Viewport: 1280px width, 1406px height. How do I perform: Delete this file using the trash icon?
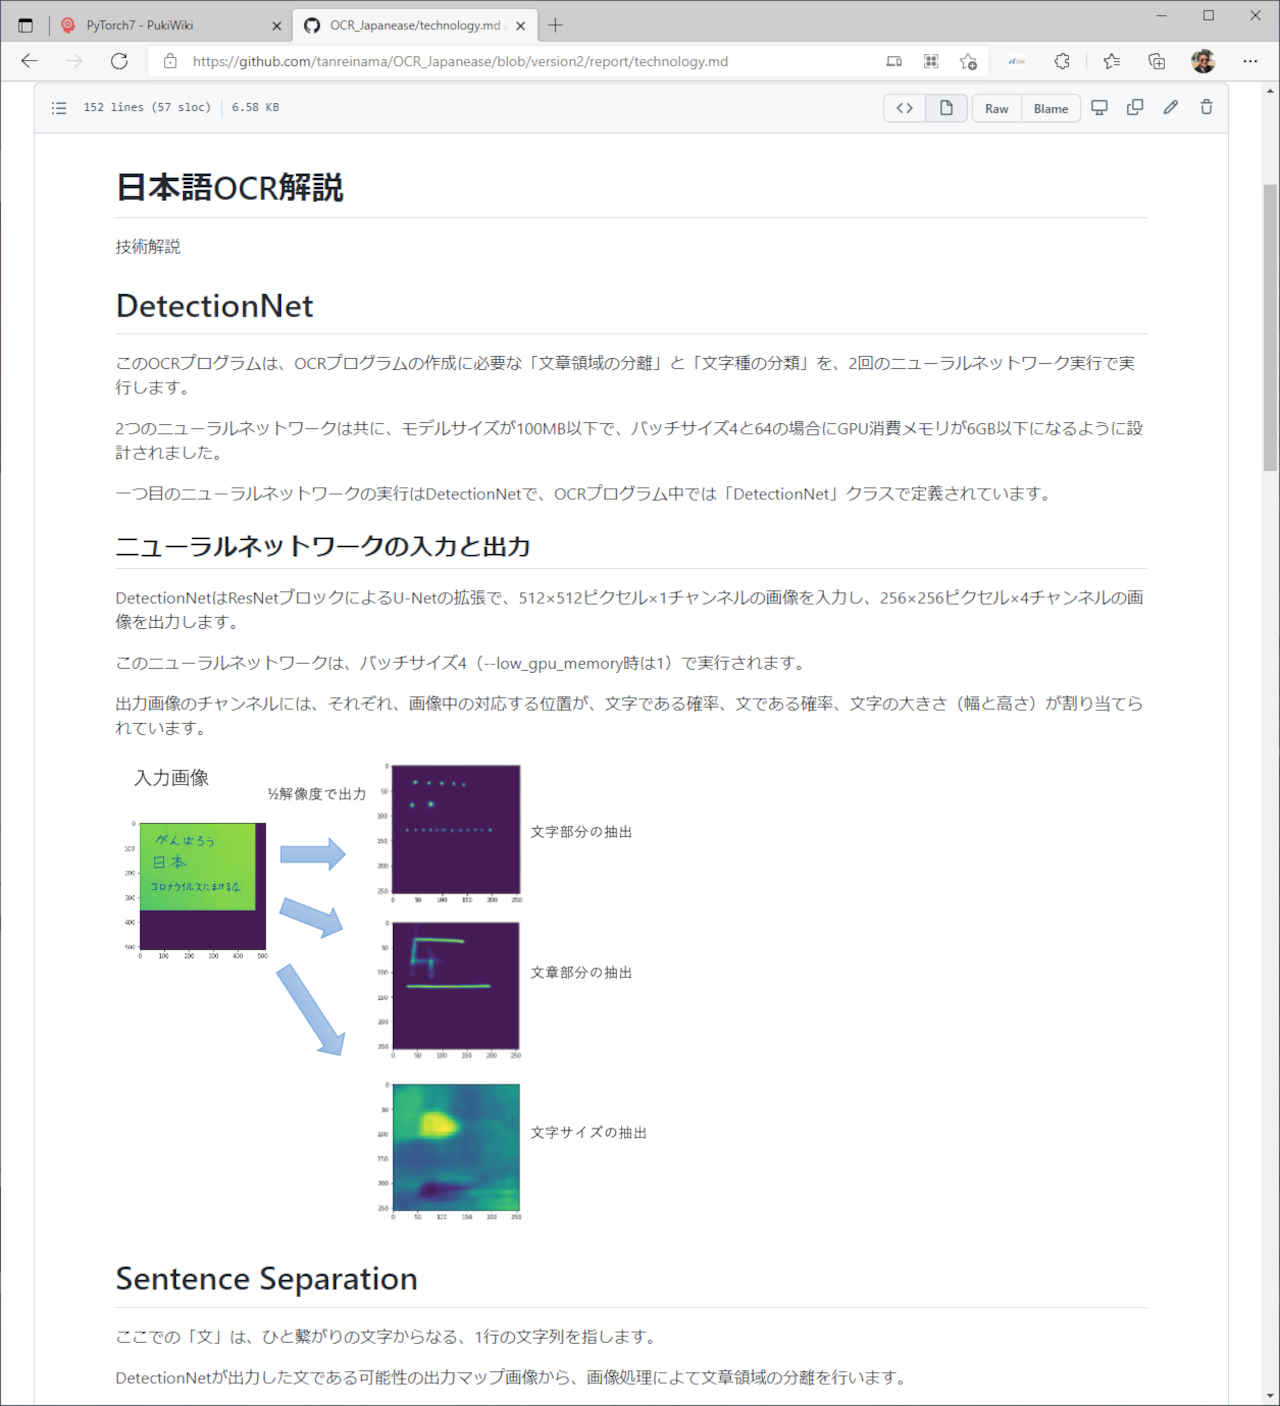coord(1207,108)
